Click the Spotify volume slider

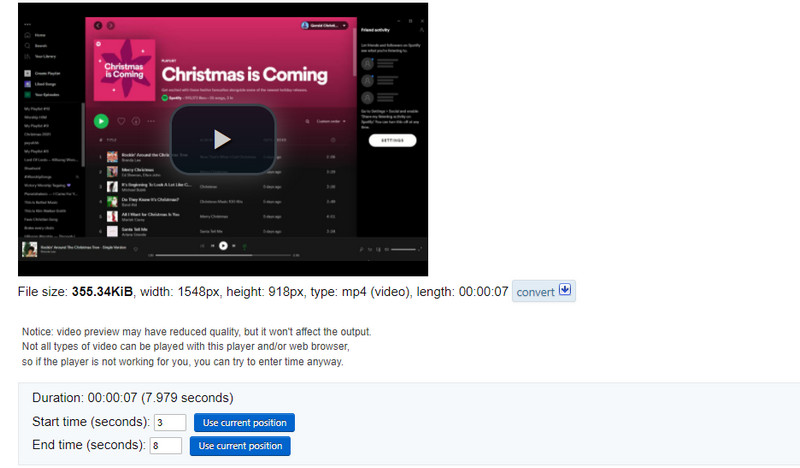click(402, 248)
